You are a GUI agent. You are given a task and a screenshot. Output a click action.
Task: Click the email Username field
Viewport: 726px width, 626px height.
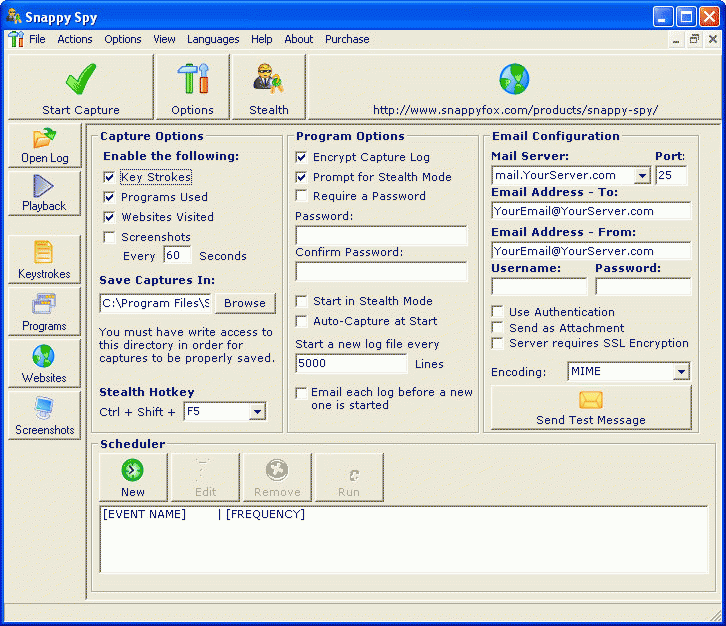(x=539, y=287)
